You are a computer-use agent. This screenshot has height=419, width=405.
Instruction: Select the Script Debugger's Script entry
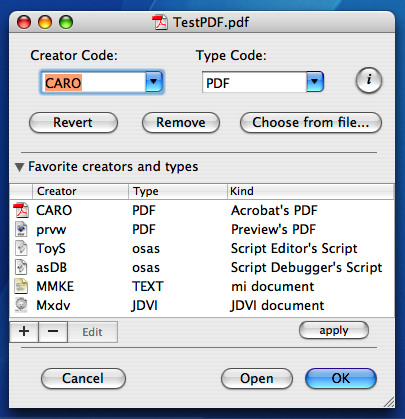coord(306,267)
